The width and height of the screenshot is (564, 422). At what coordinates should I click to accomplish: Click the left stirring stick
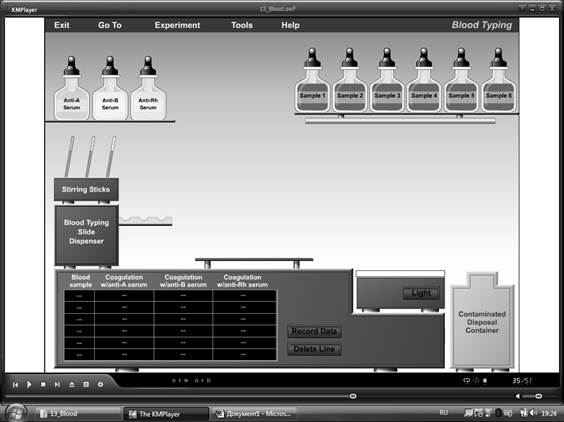click(x=70, y=157)
